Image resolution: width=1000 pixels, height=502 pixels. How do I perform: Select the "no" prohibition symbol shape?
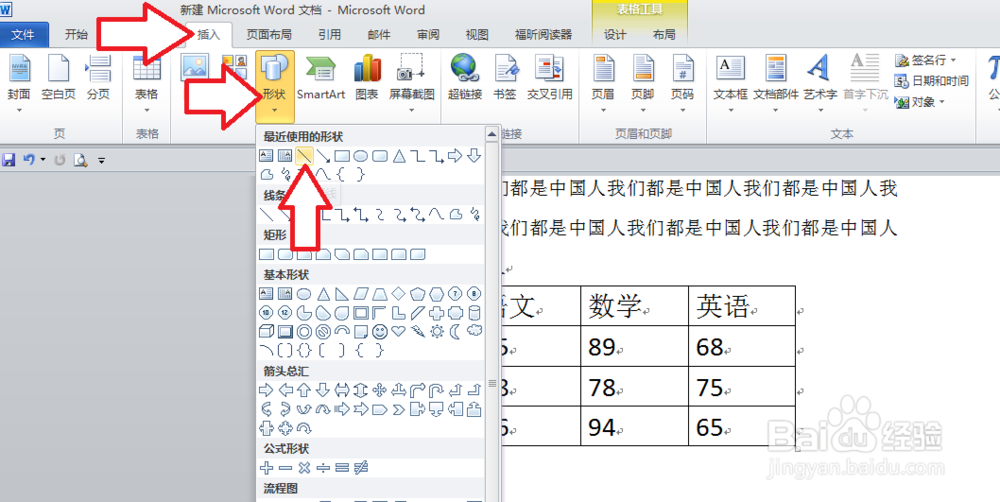[323, 331]
